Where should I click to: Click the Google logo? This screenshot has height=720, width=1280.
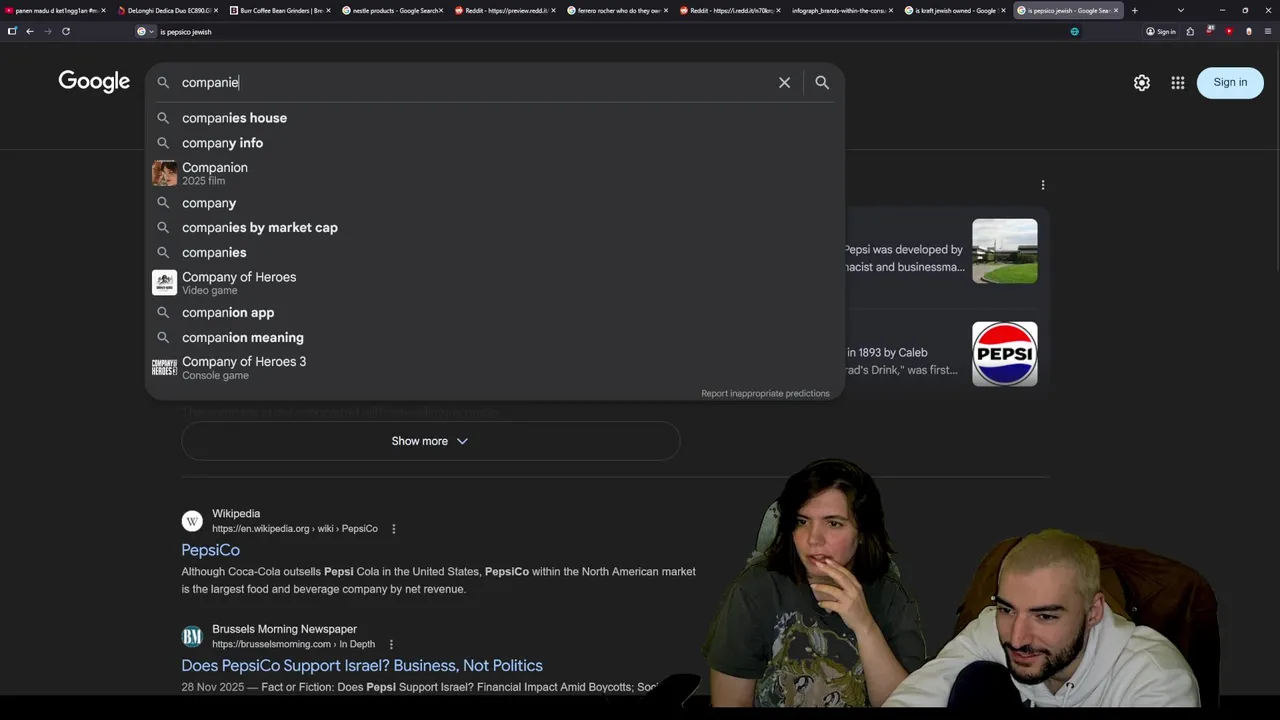click(x=94, y=82)
